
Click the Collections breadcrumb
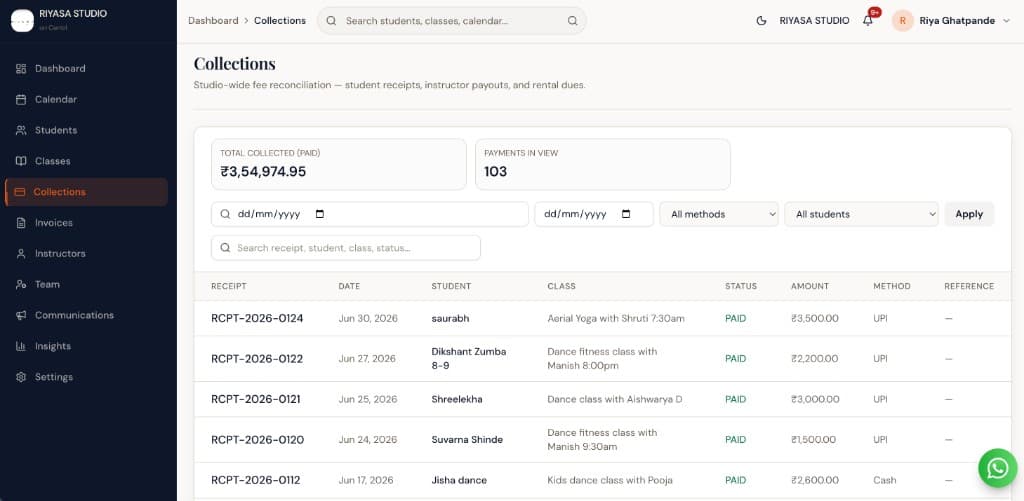tap(280, 21)
